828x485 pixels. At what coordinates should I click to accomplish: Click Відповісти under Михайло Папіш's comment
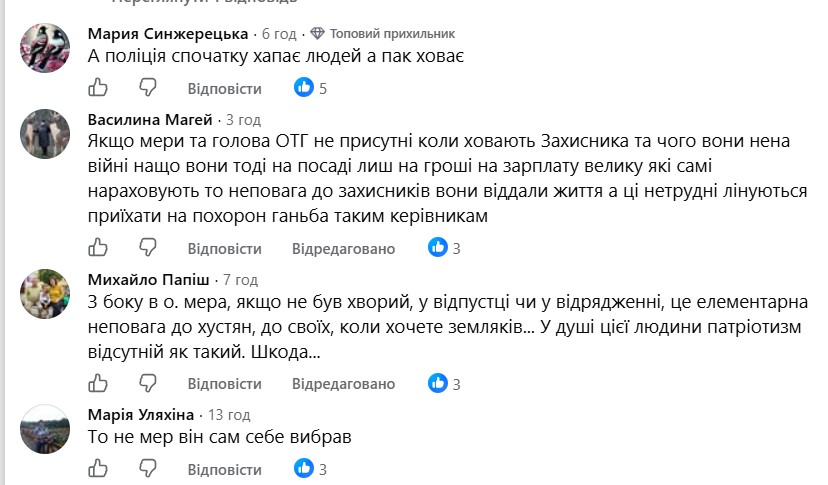[x=224, y=384]
